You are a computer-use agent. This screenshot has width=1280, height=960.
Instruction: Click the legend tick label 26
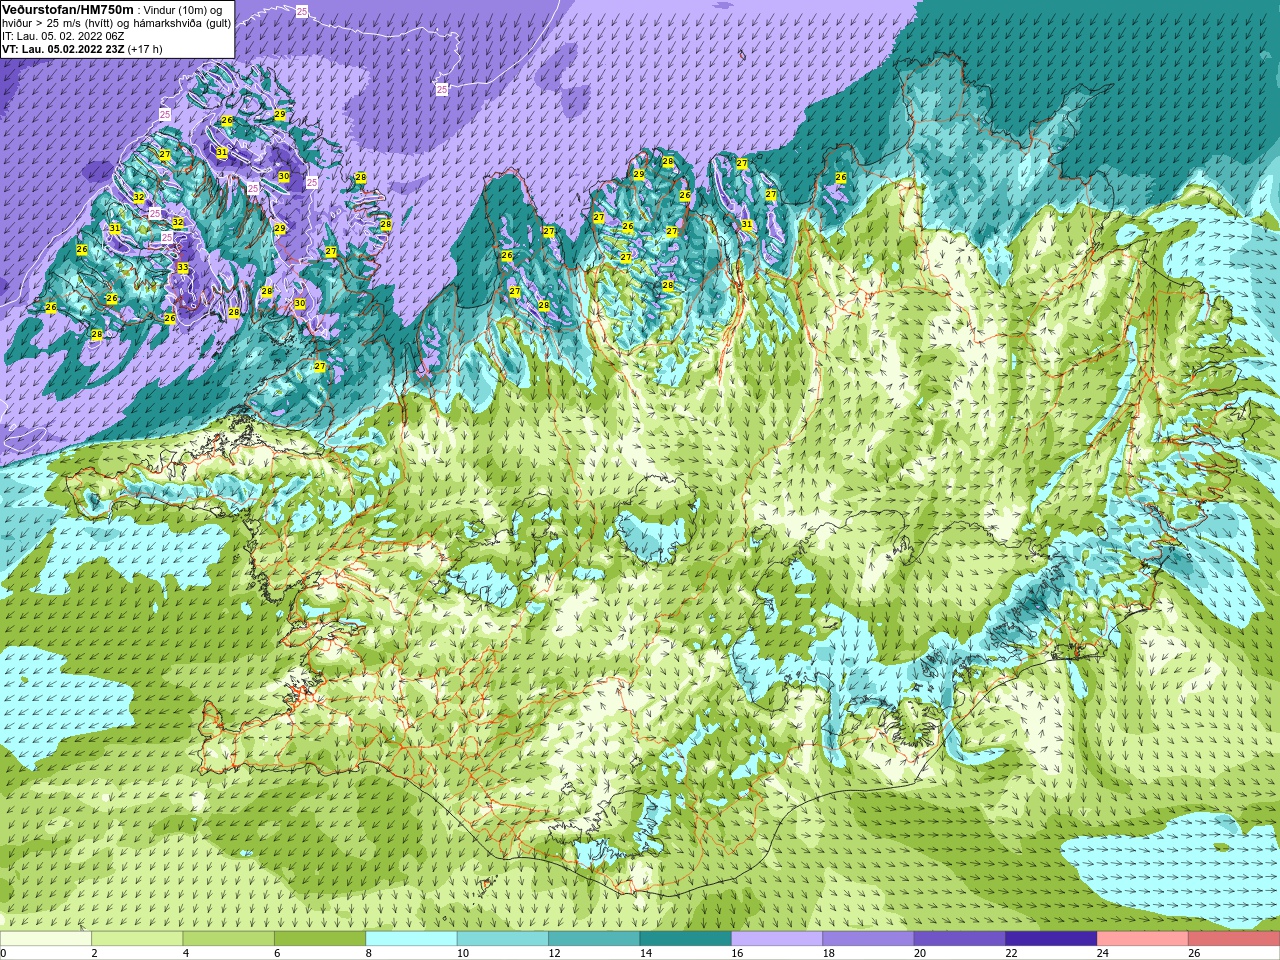click(1194, 953)
